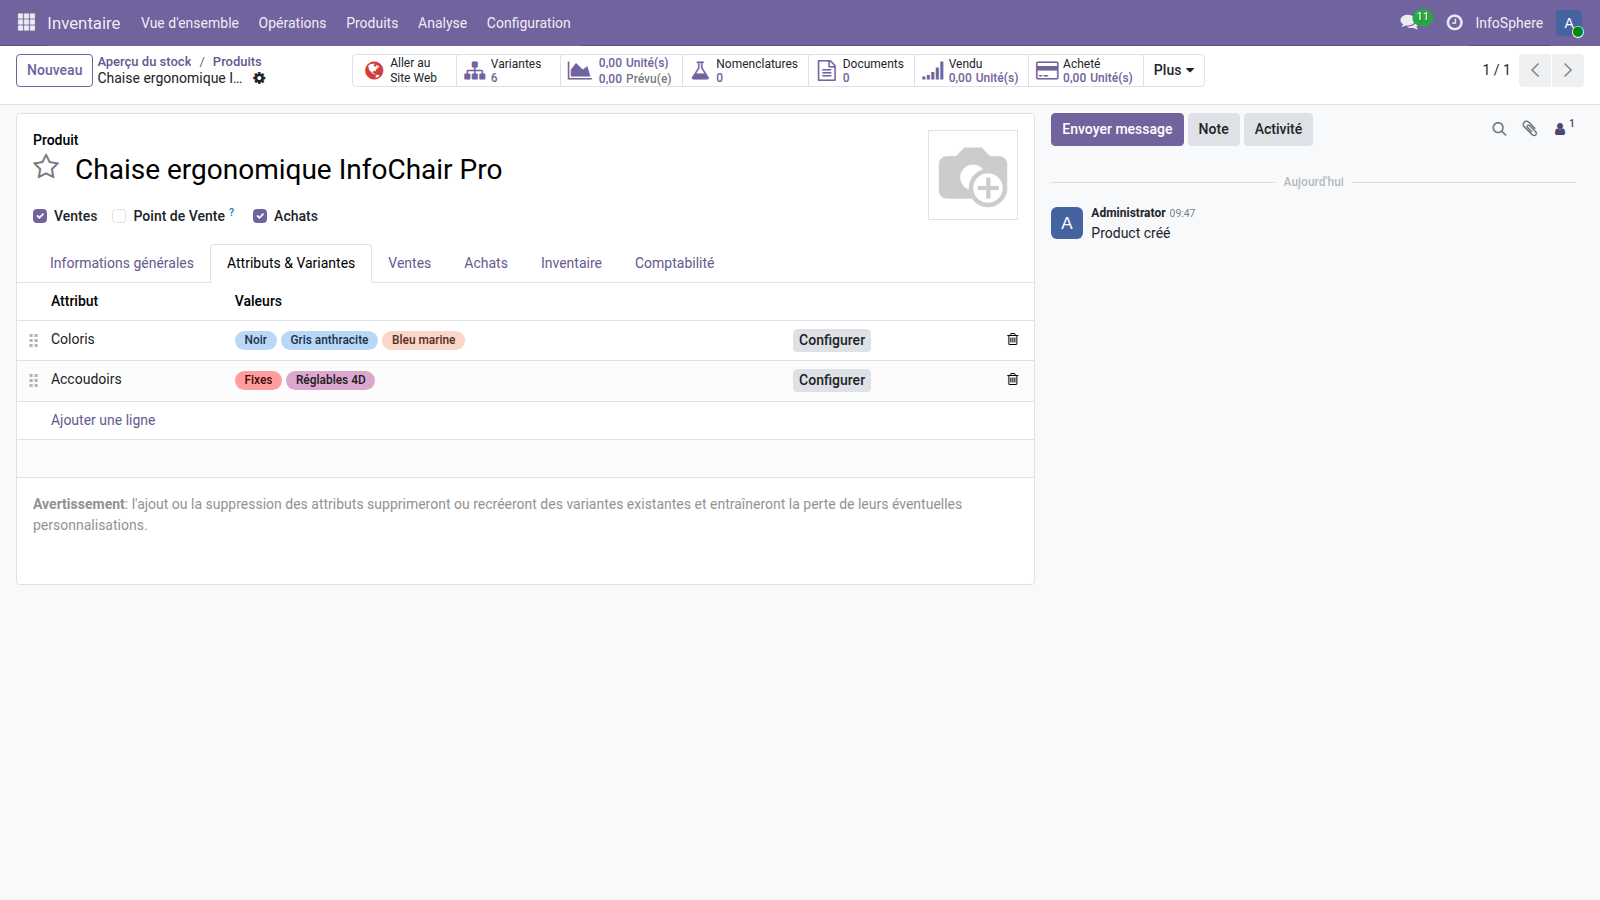
Task: Delete the Coloris attribute line
Action: pos(1012,340)
